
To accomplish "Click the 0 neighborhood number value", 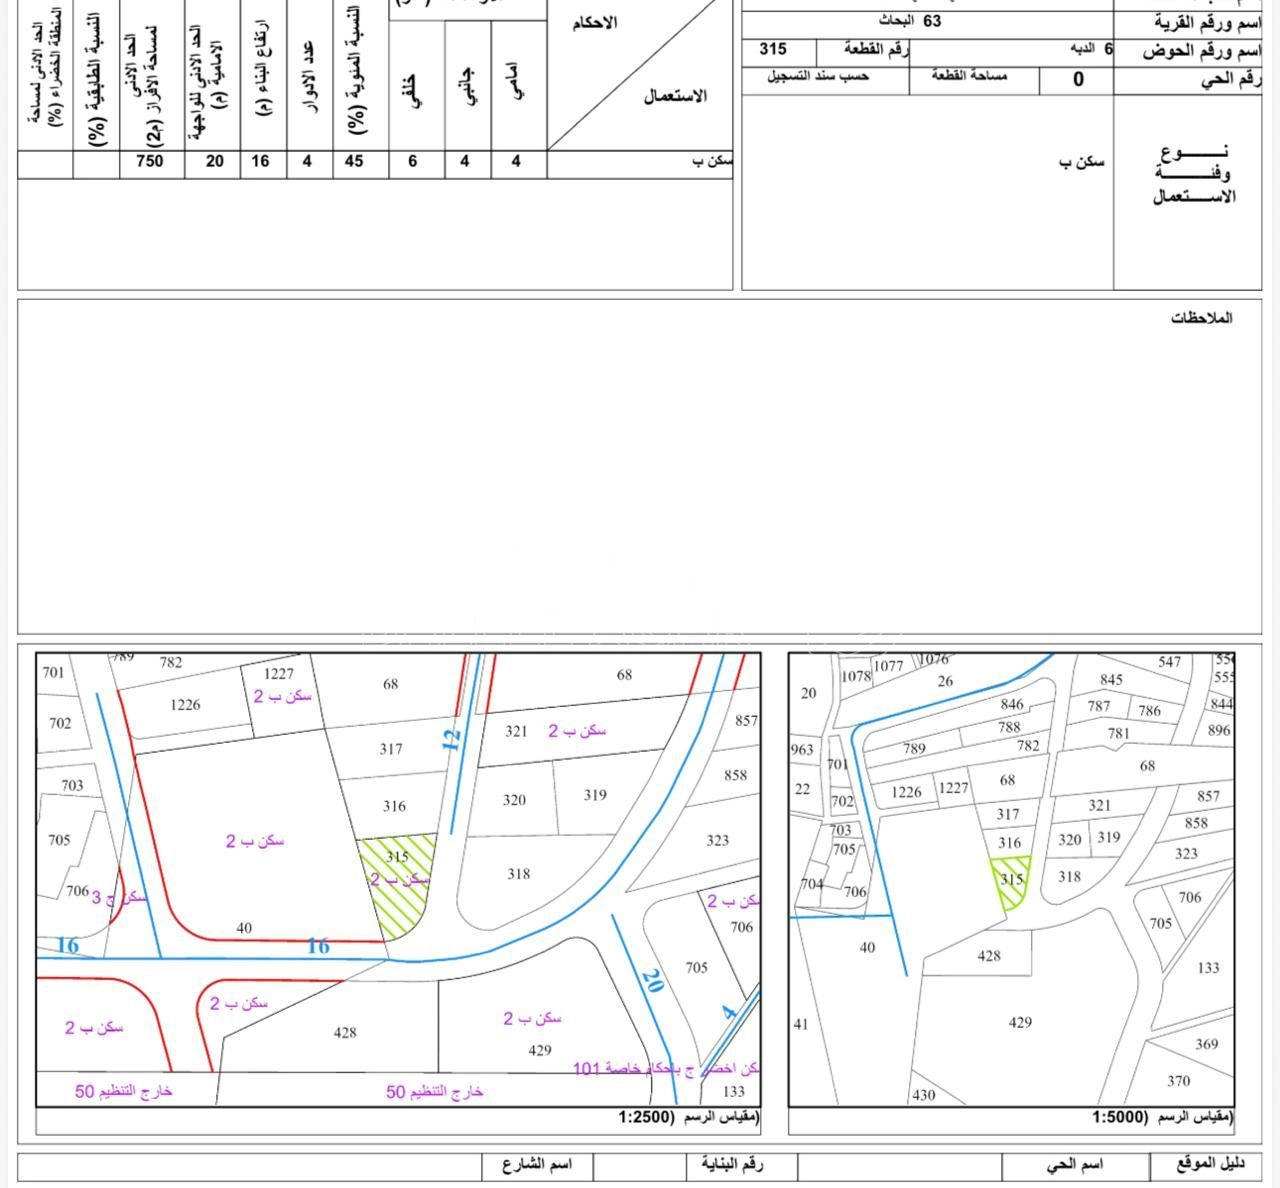I will pyautogui.click(x=1078, y=80).
